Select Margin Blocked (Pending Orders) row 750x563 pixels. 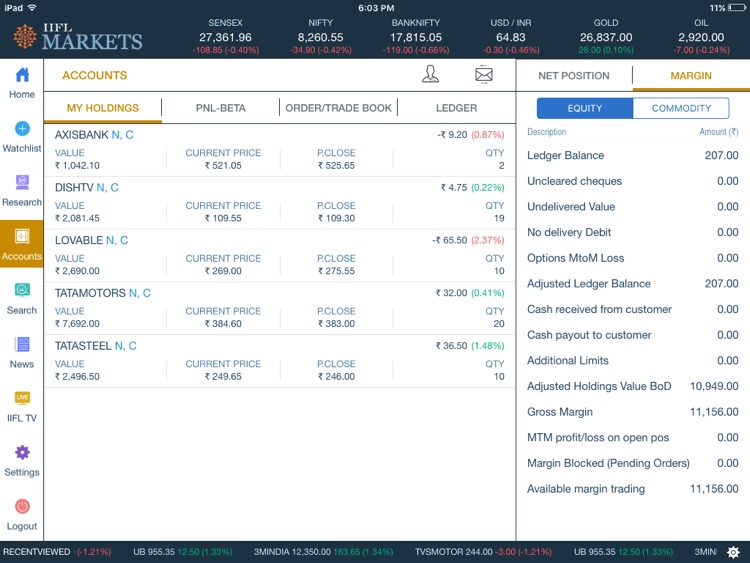633,463
